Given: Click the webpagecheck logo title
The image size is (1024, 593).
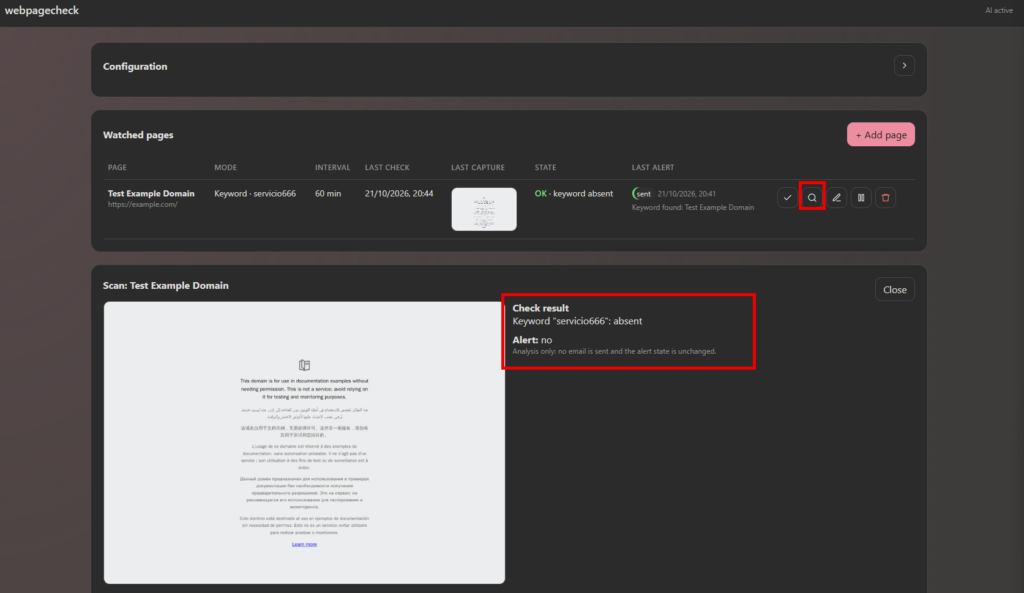Looking at the screenshot, I should pyautogui.click(x=42, y=10).
